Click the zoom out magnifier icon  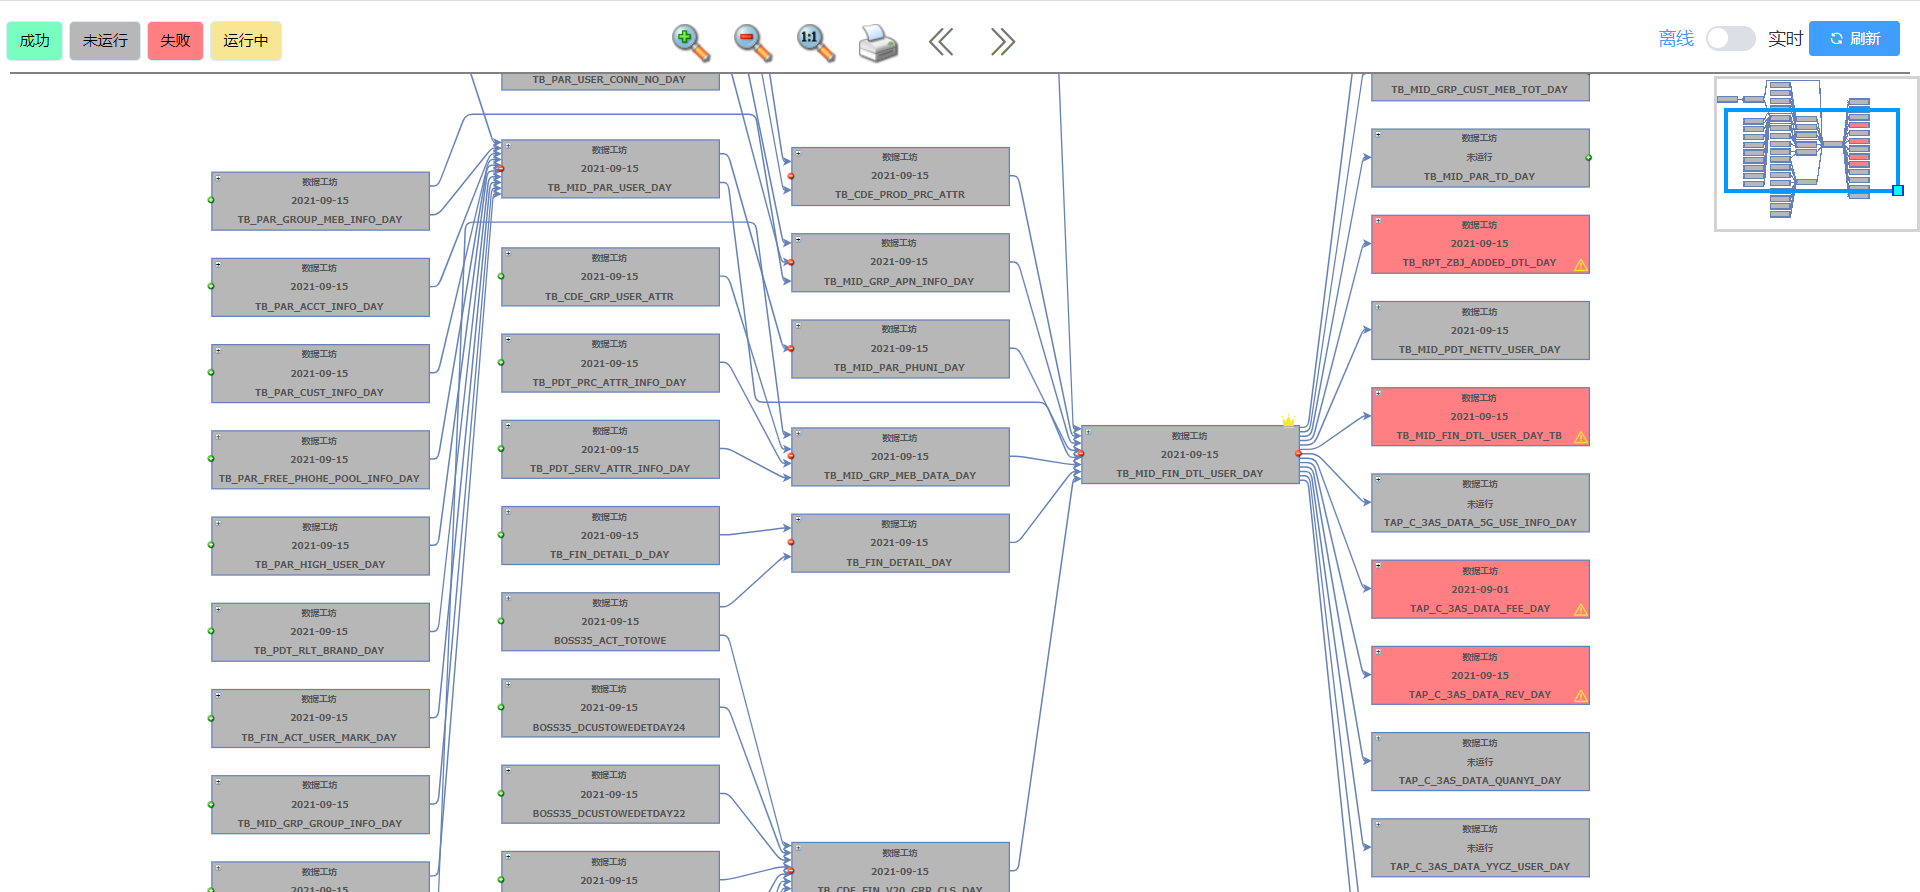(x=752, y=42)
